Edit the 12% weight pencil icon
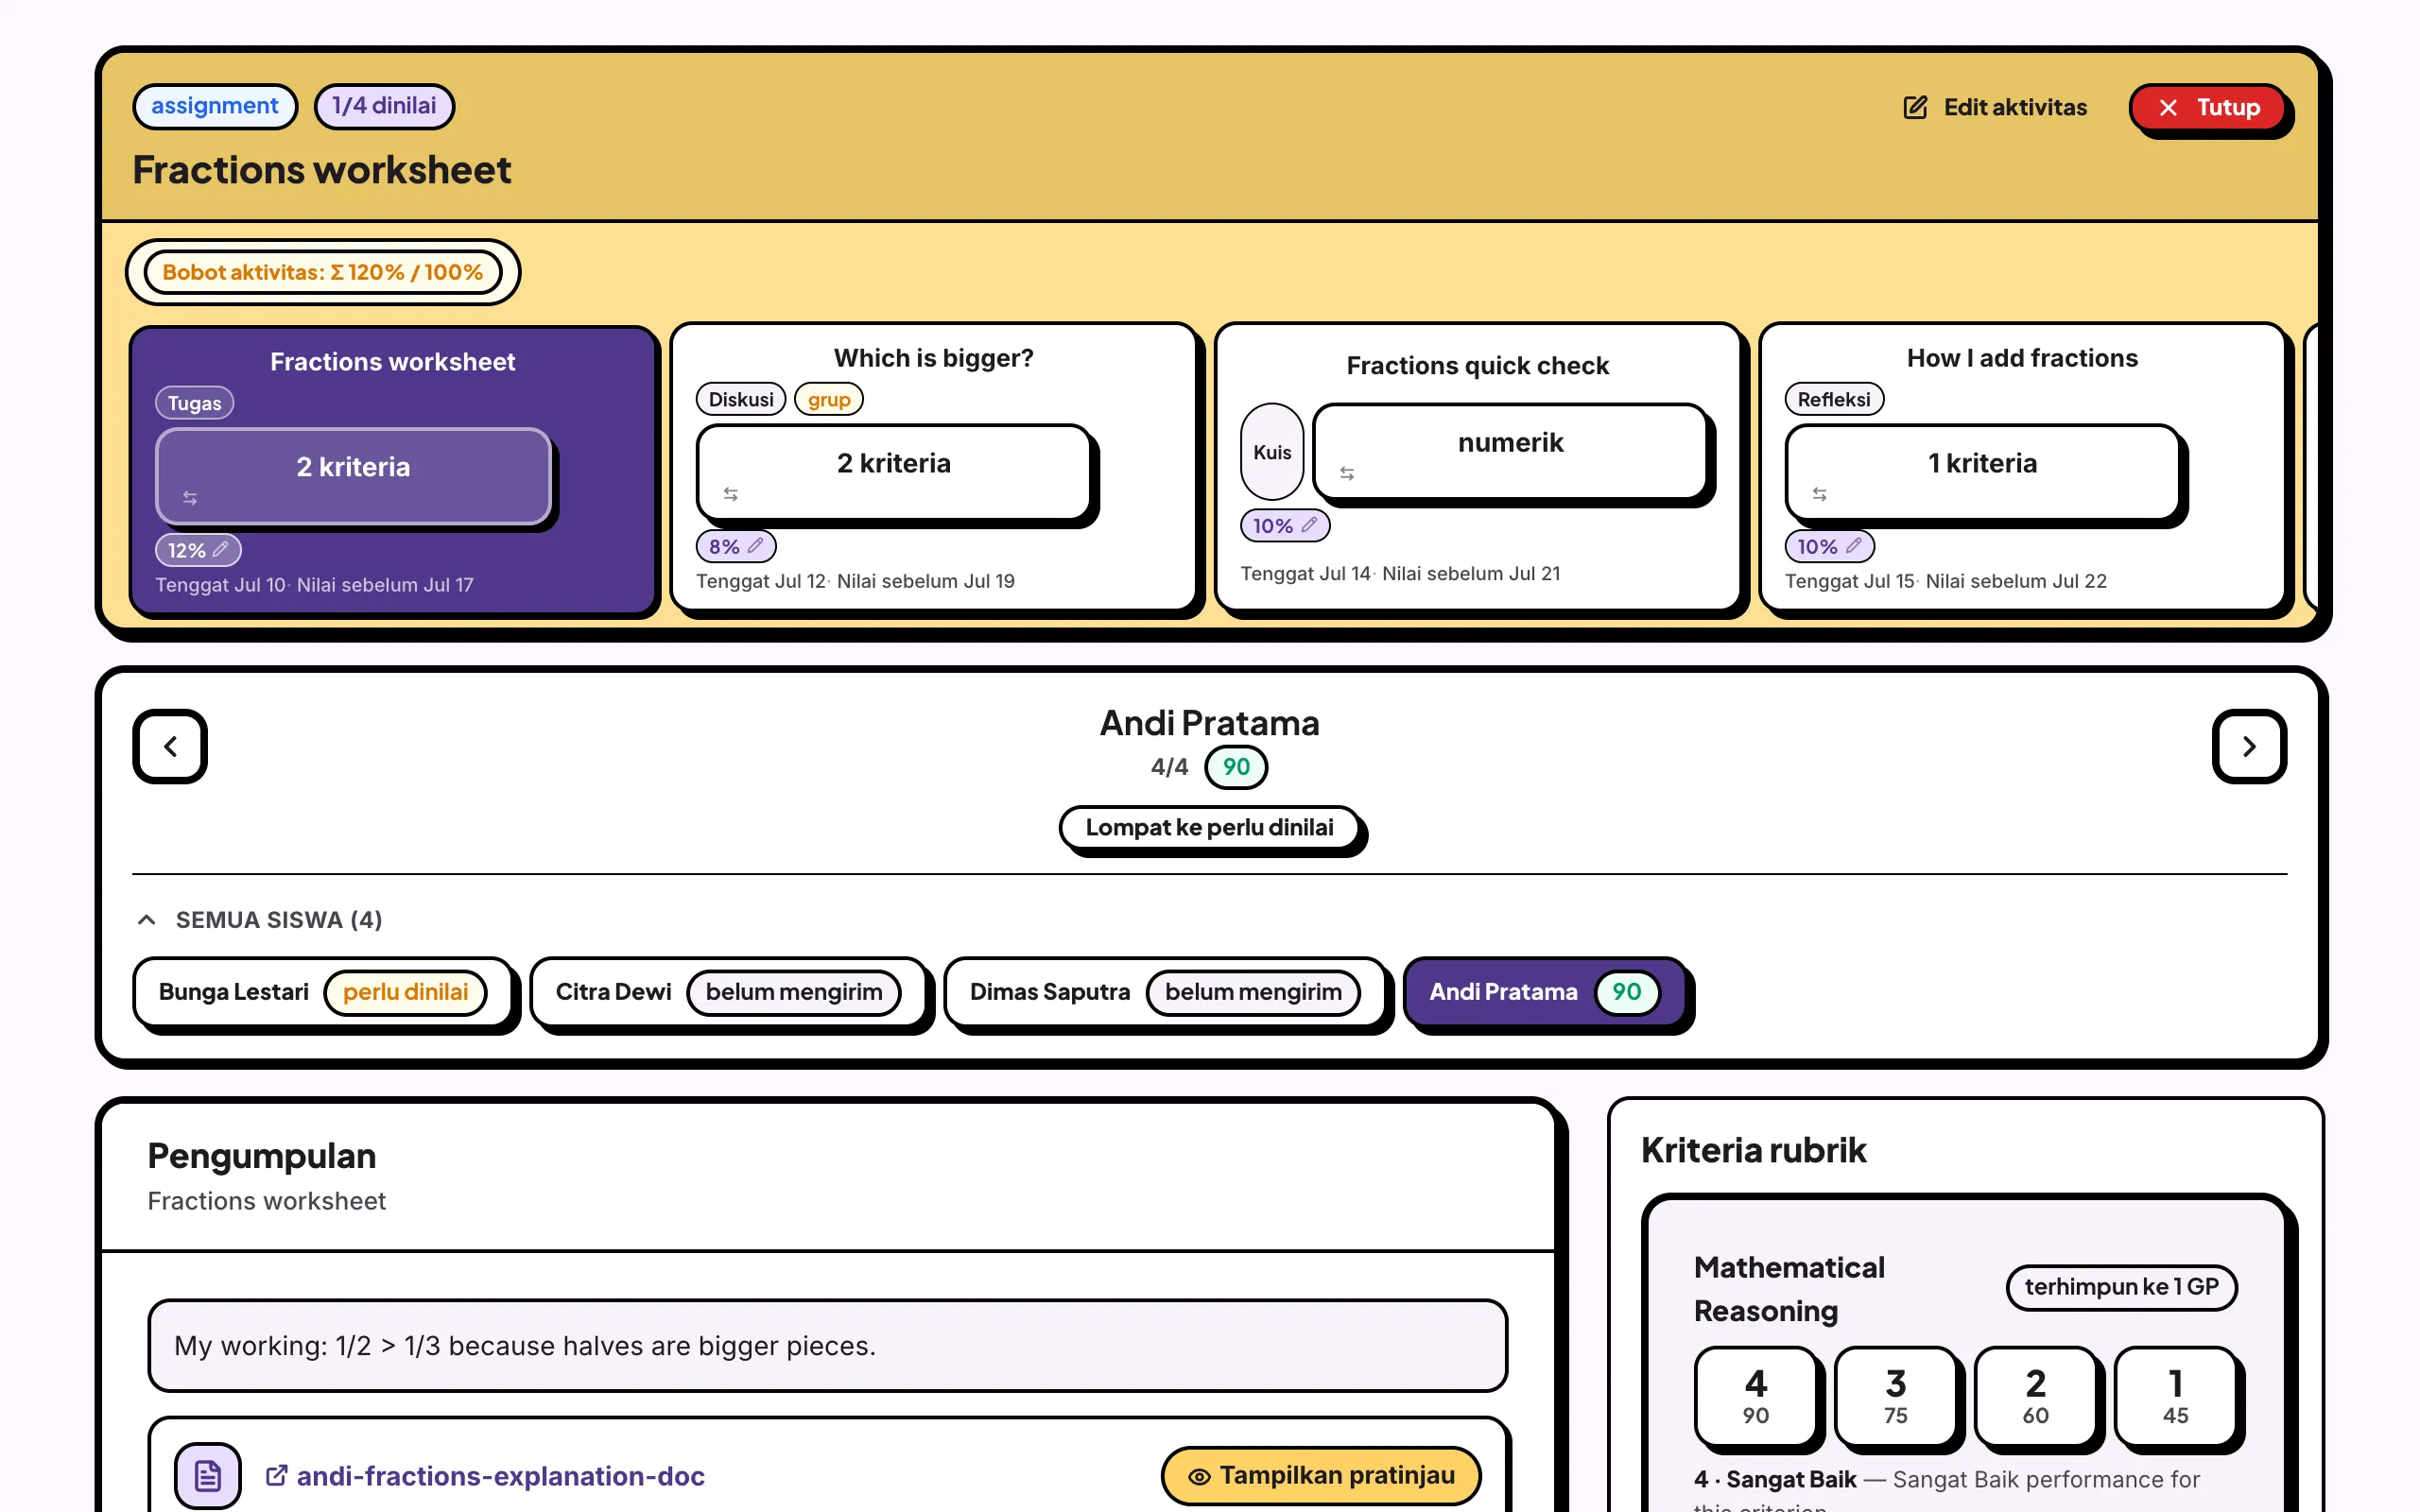The height and width of the screenshot is (1512, 2420). (x=221, y=549)
